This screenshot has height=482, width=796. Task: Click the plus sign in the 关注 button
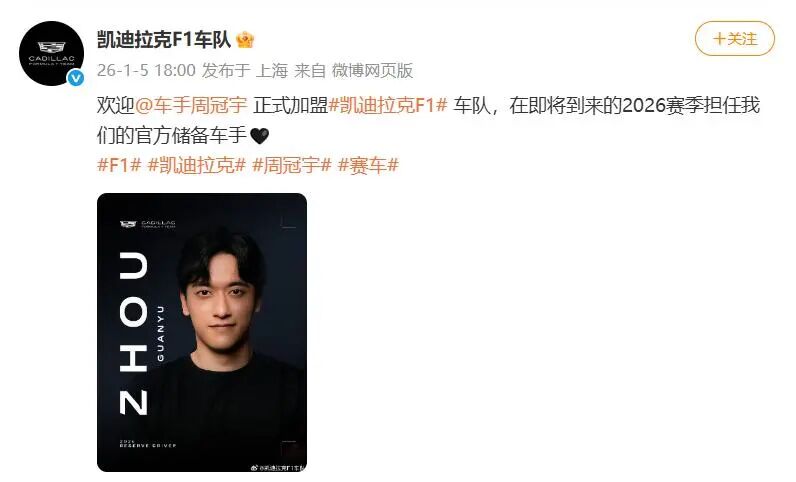click(719, 39)
